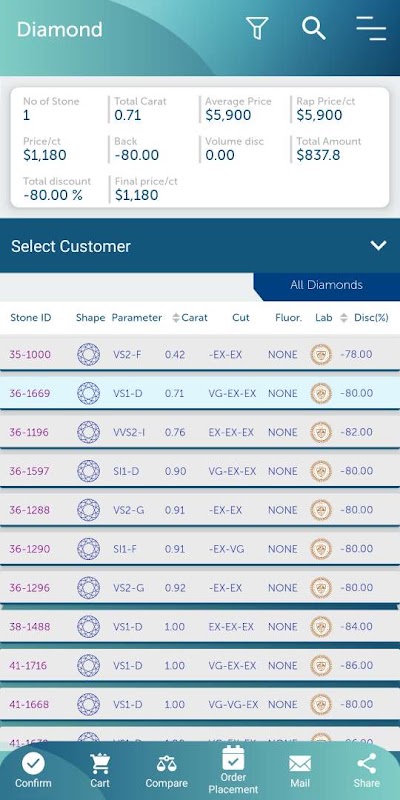The image size is (400, 800).
Task: Open the Cart icon
Action: click(100, 764)
